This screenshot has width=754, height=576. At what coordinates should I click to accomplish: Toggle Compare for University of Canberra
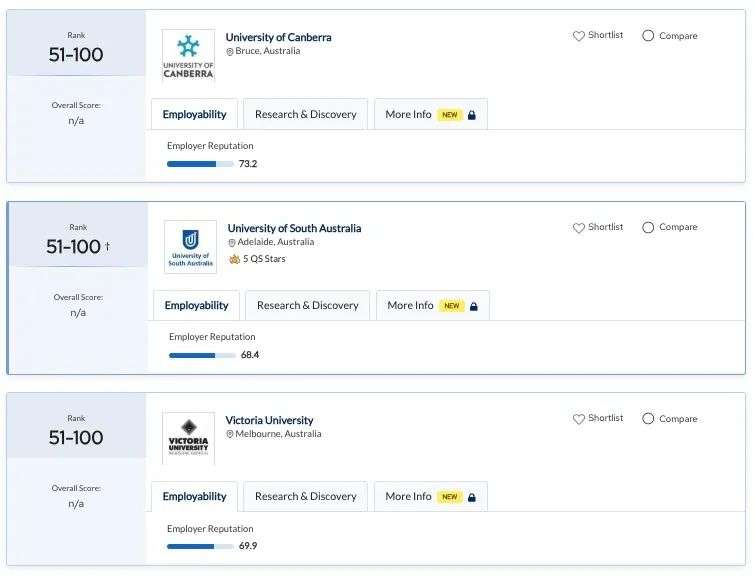click(648, 36)
